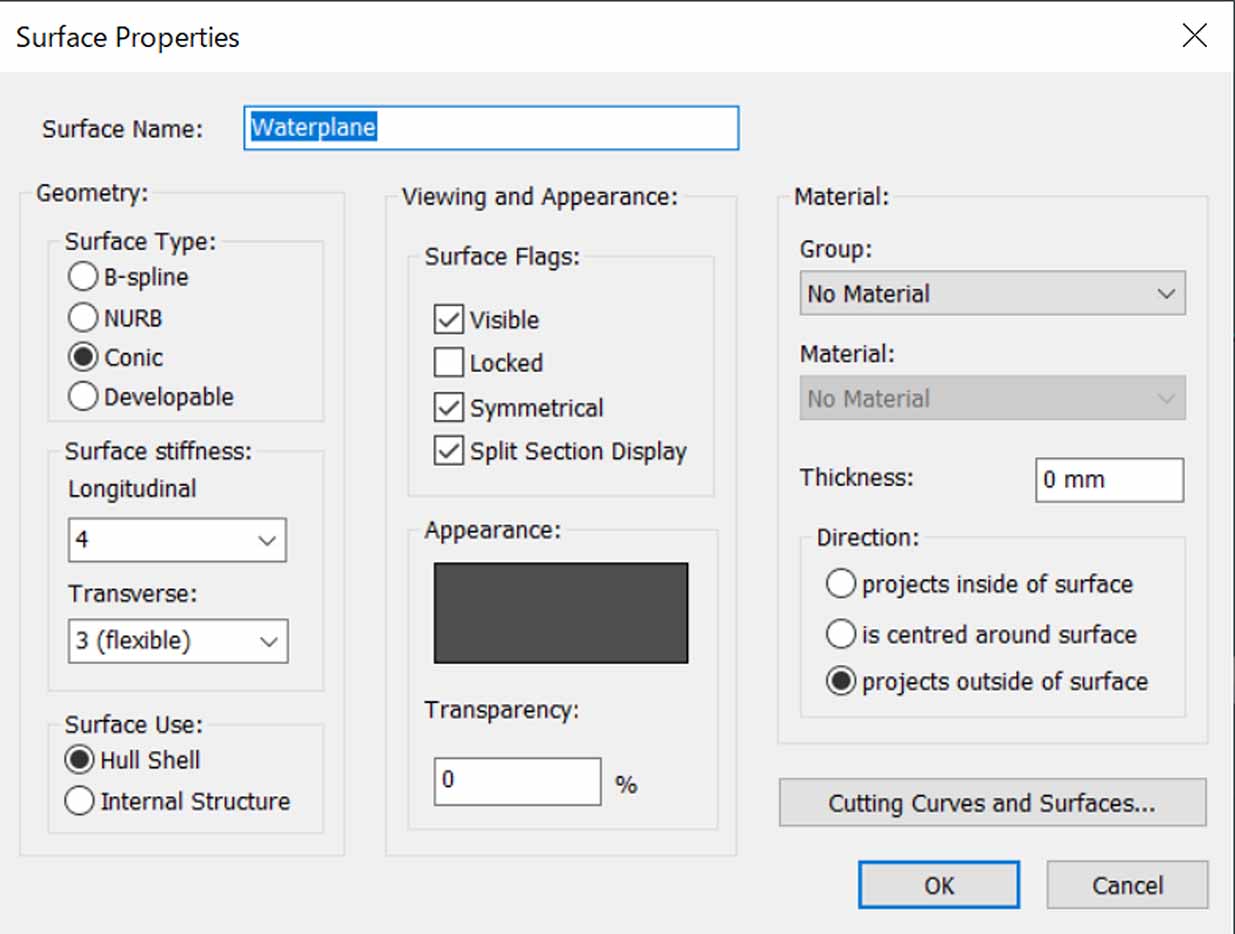Open the material Group dropdown
Image resolution: width=1235 pixels, height=934 pixels.
click(x=992, y=294)
